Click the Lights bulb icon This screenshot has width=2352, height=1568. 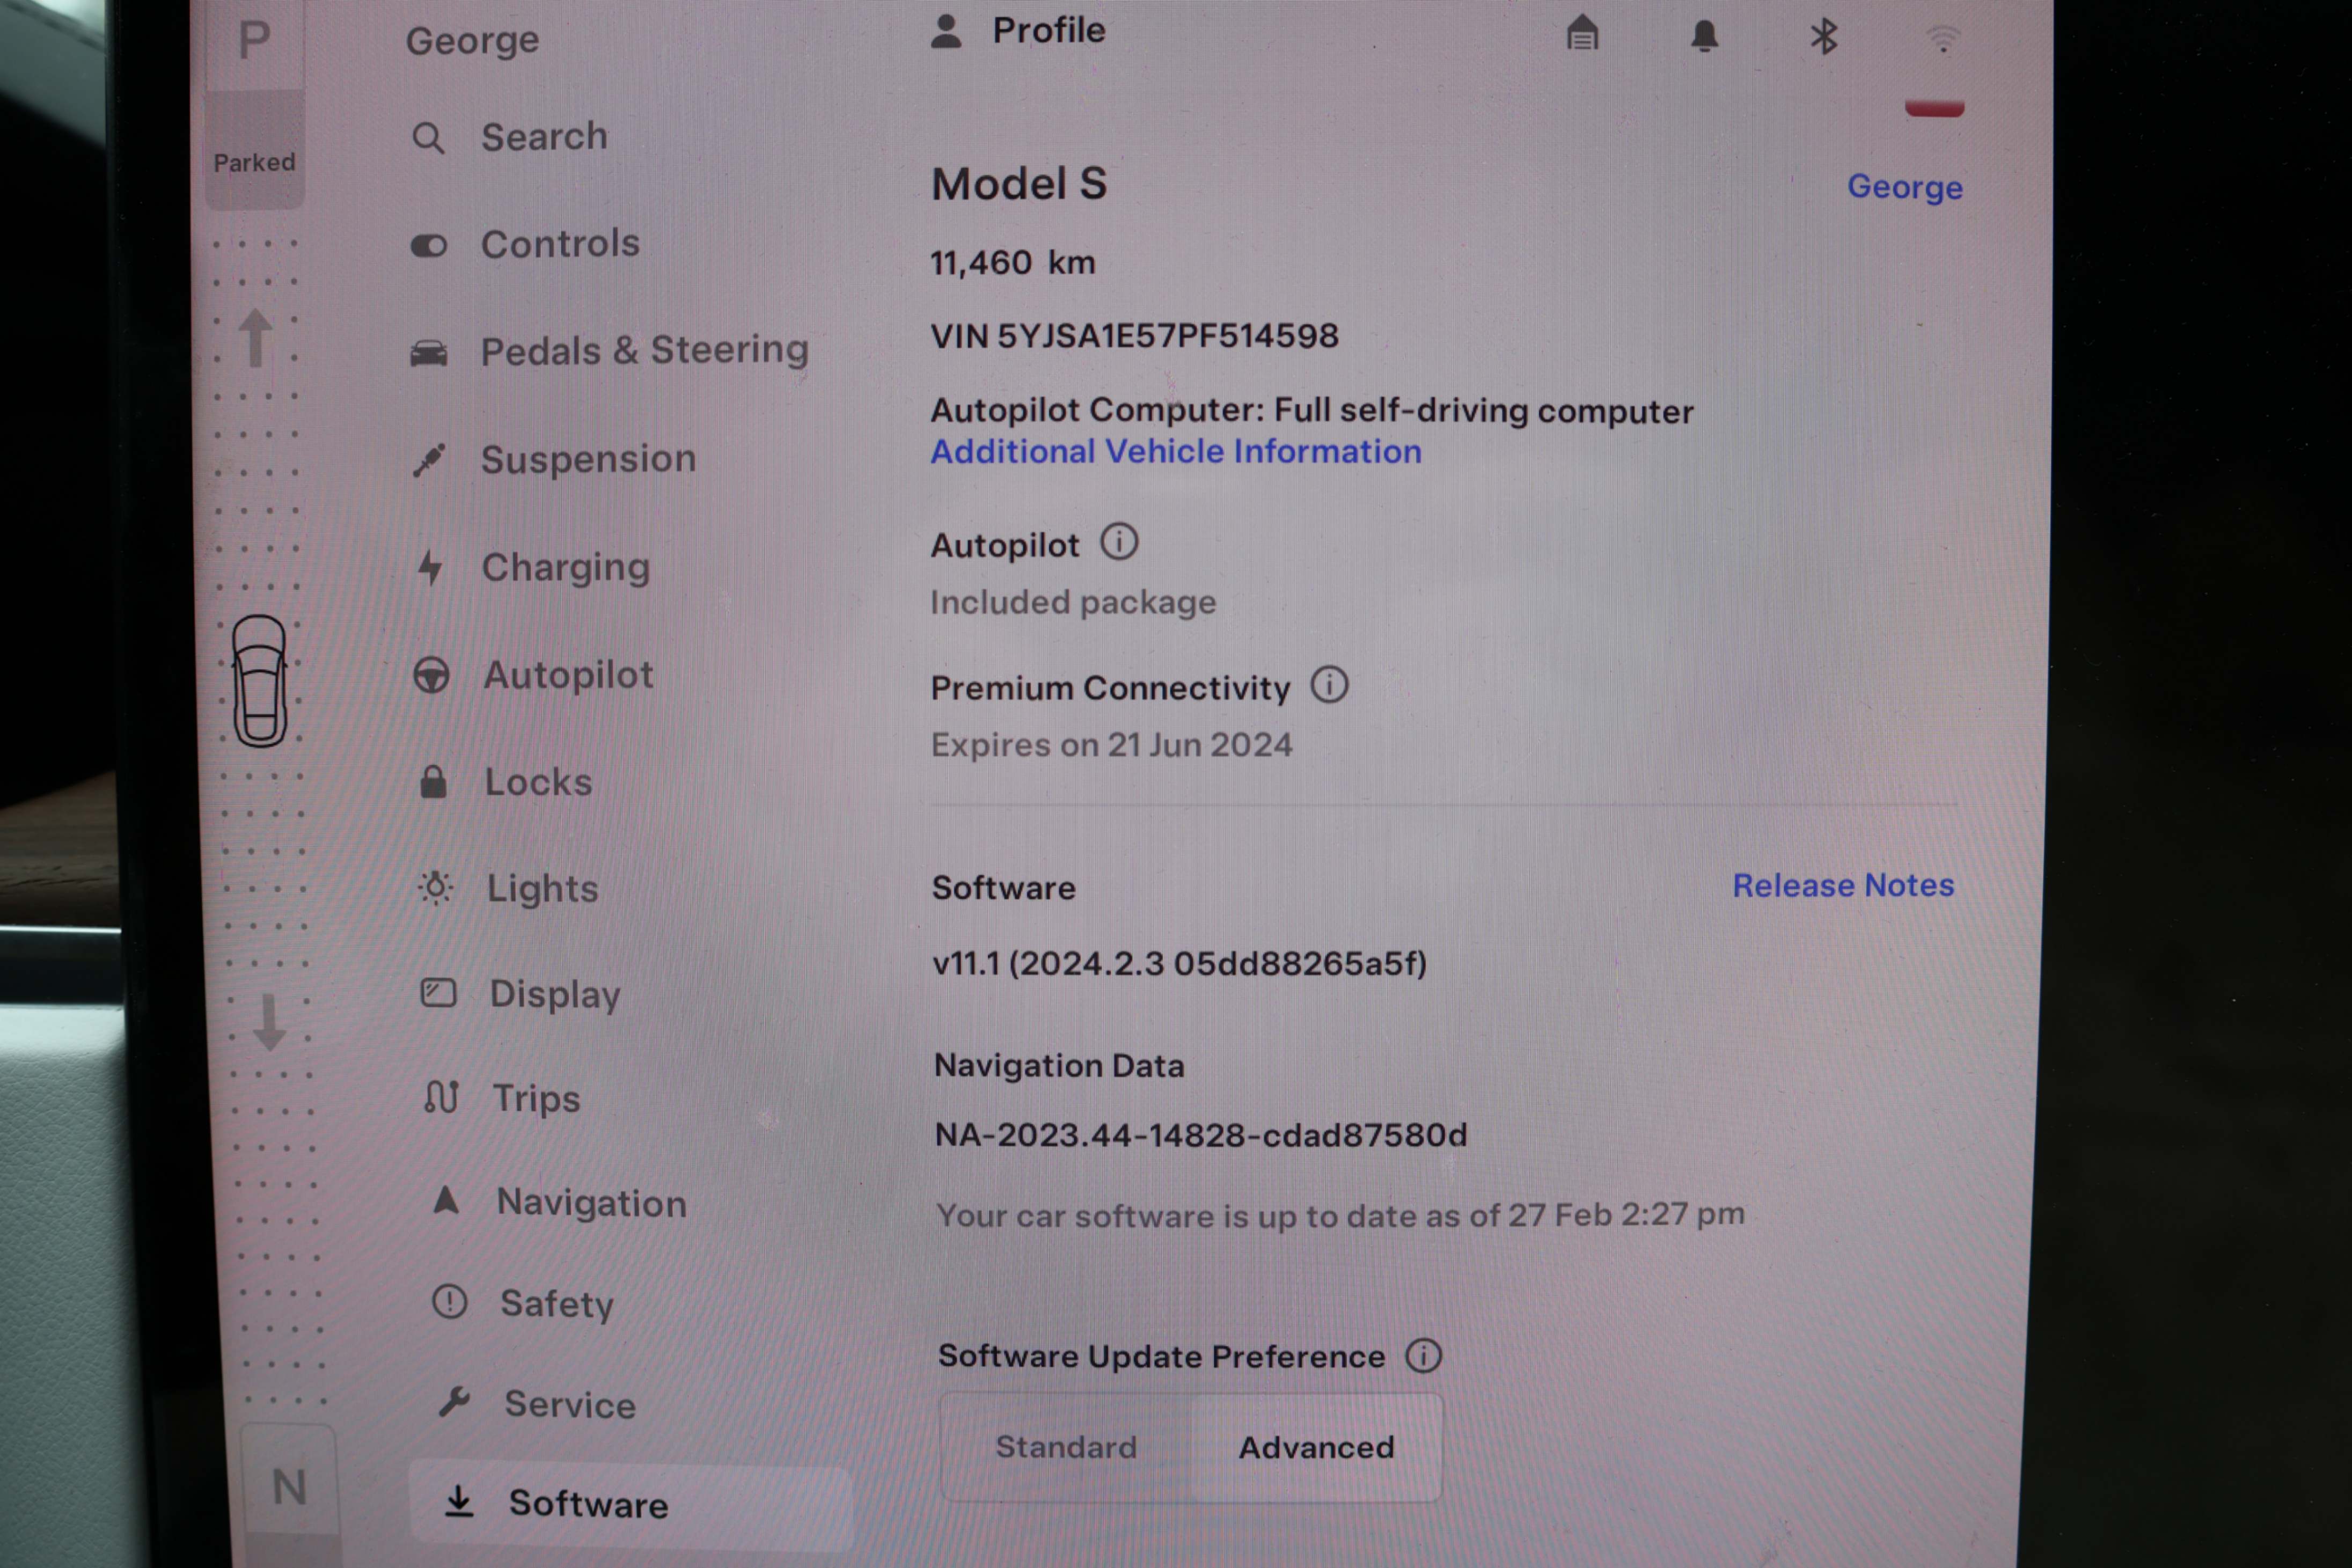tap(436, 888)
